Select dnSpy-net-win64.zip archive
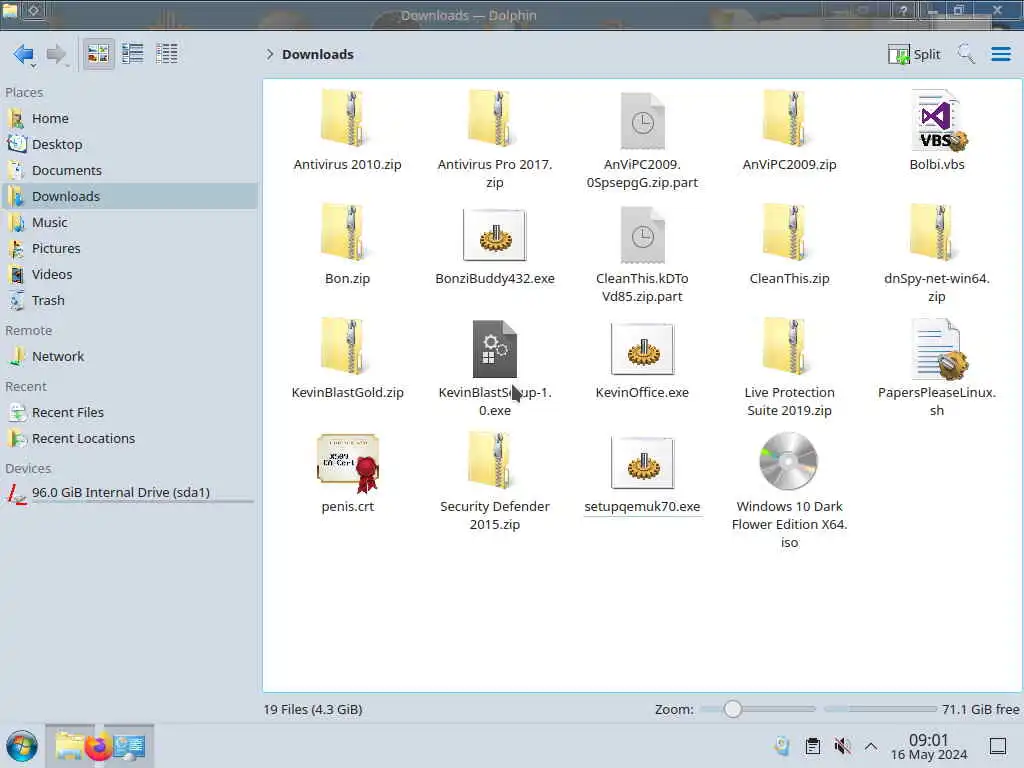Image resolution: width=1024 pixels, height=768 pixels. point(937,253)
